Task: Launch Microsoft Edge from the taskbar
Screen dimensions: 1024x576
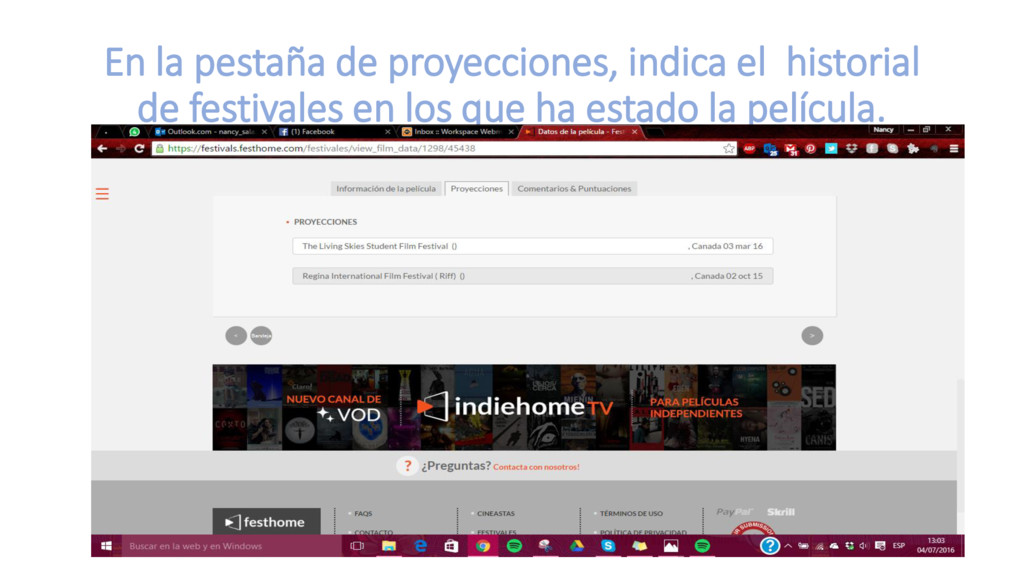Action: (x=420, y=546)
